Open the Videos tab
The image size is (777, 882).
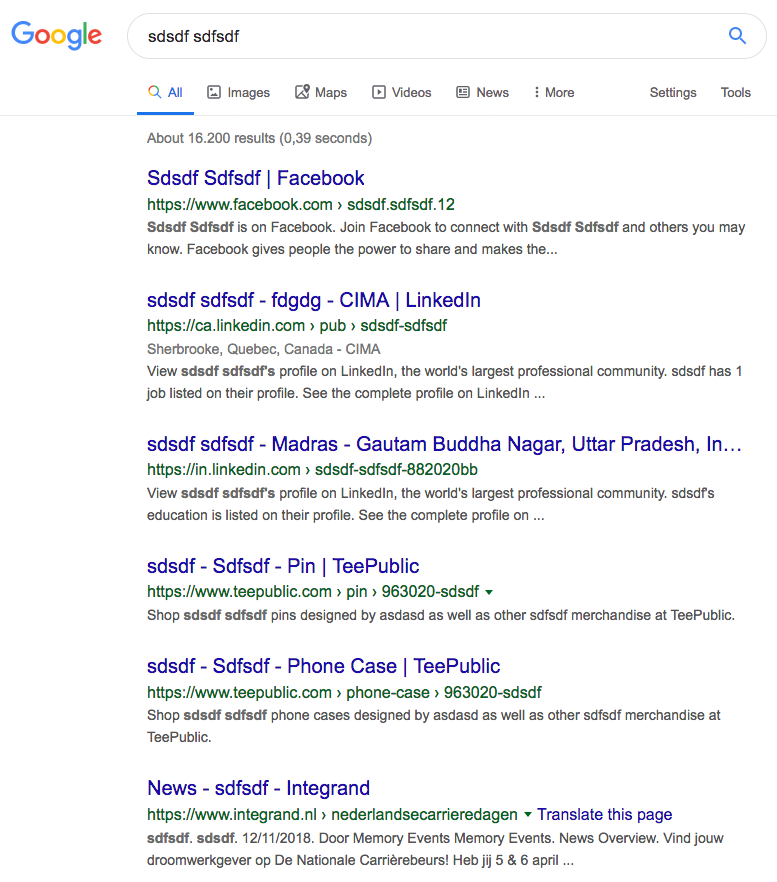[x=402, y=92]
